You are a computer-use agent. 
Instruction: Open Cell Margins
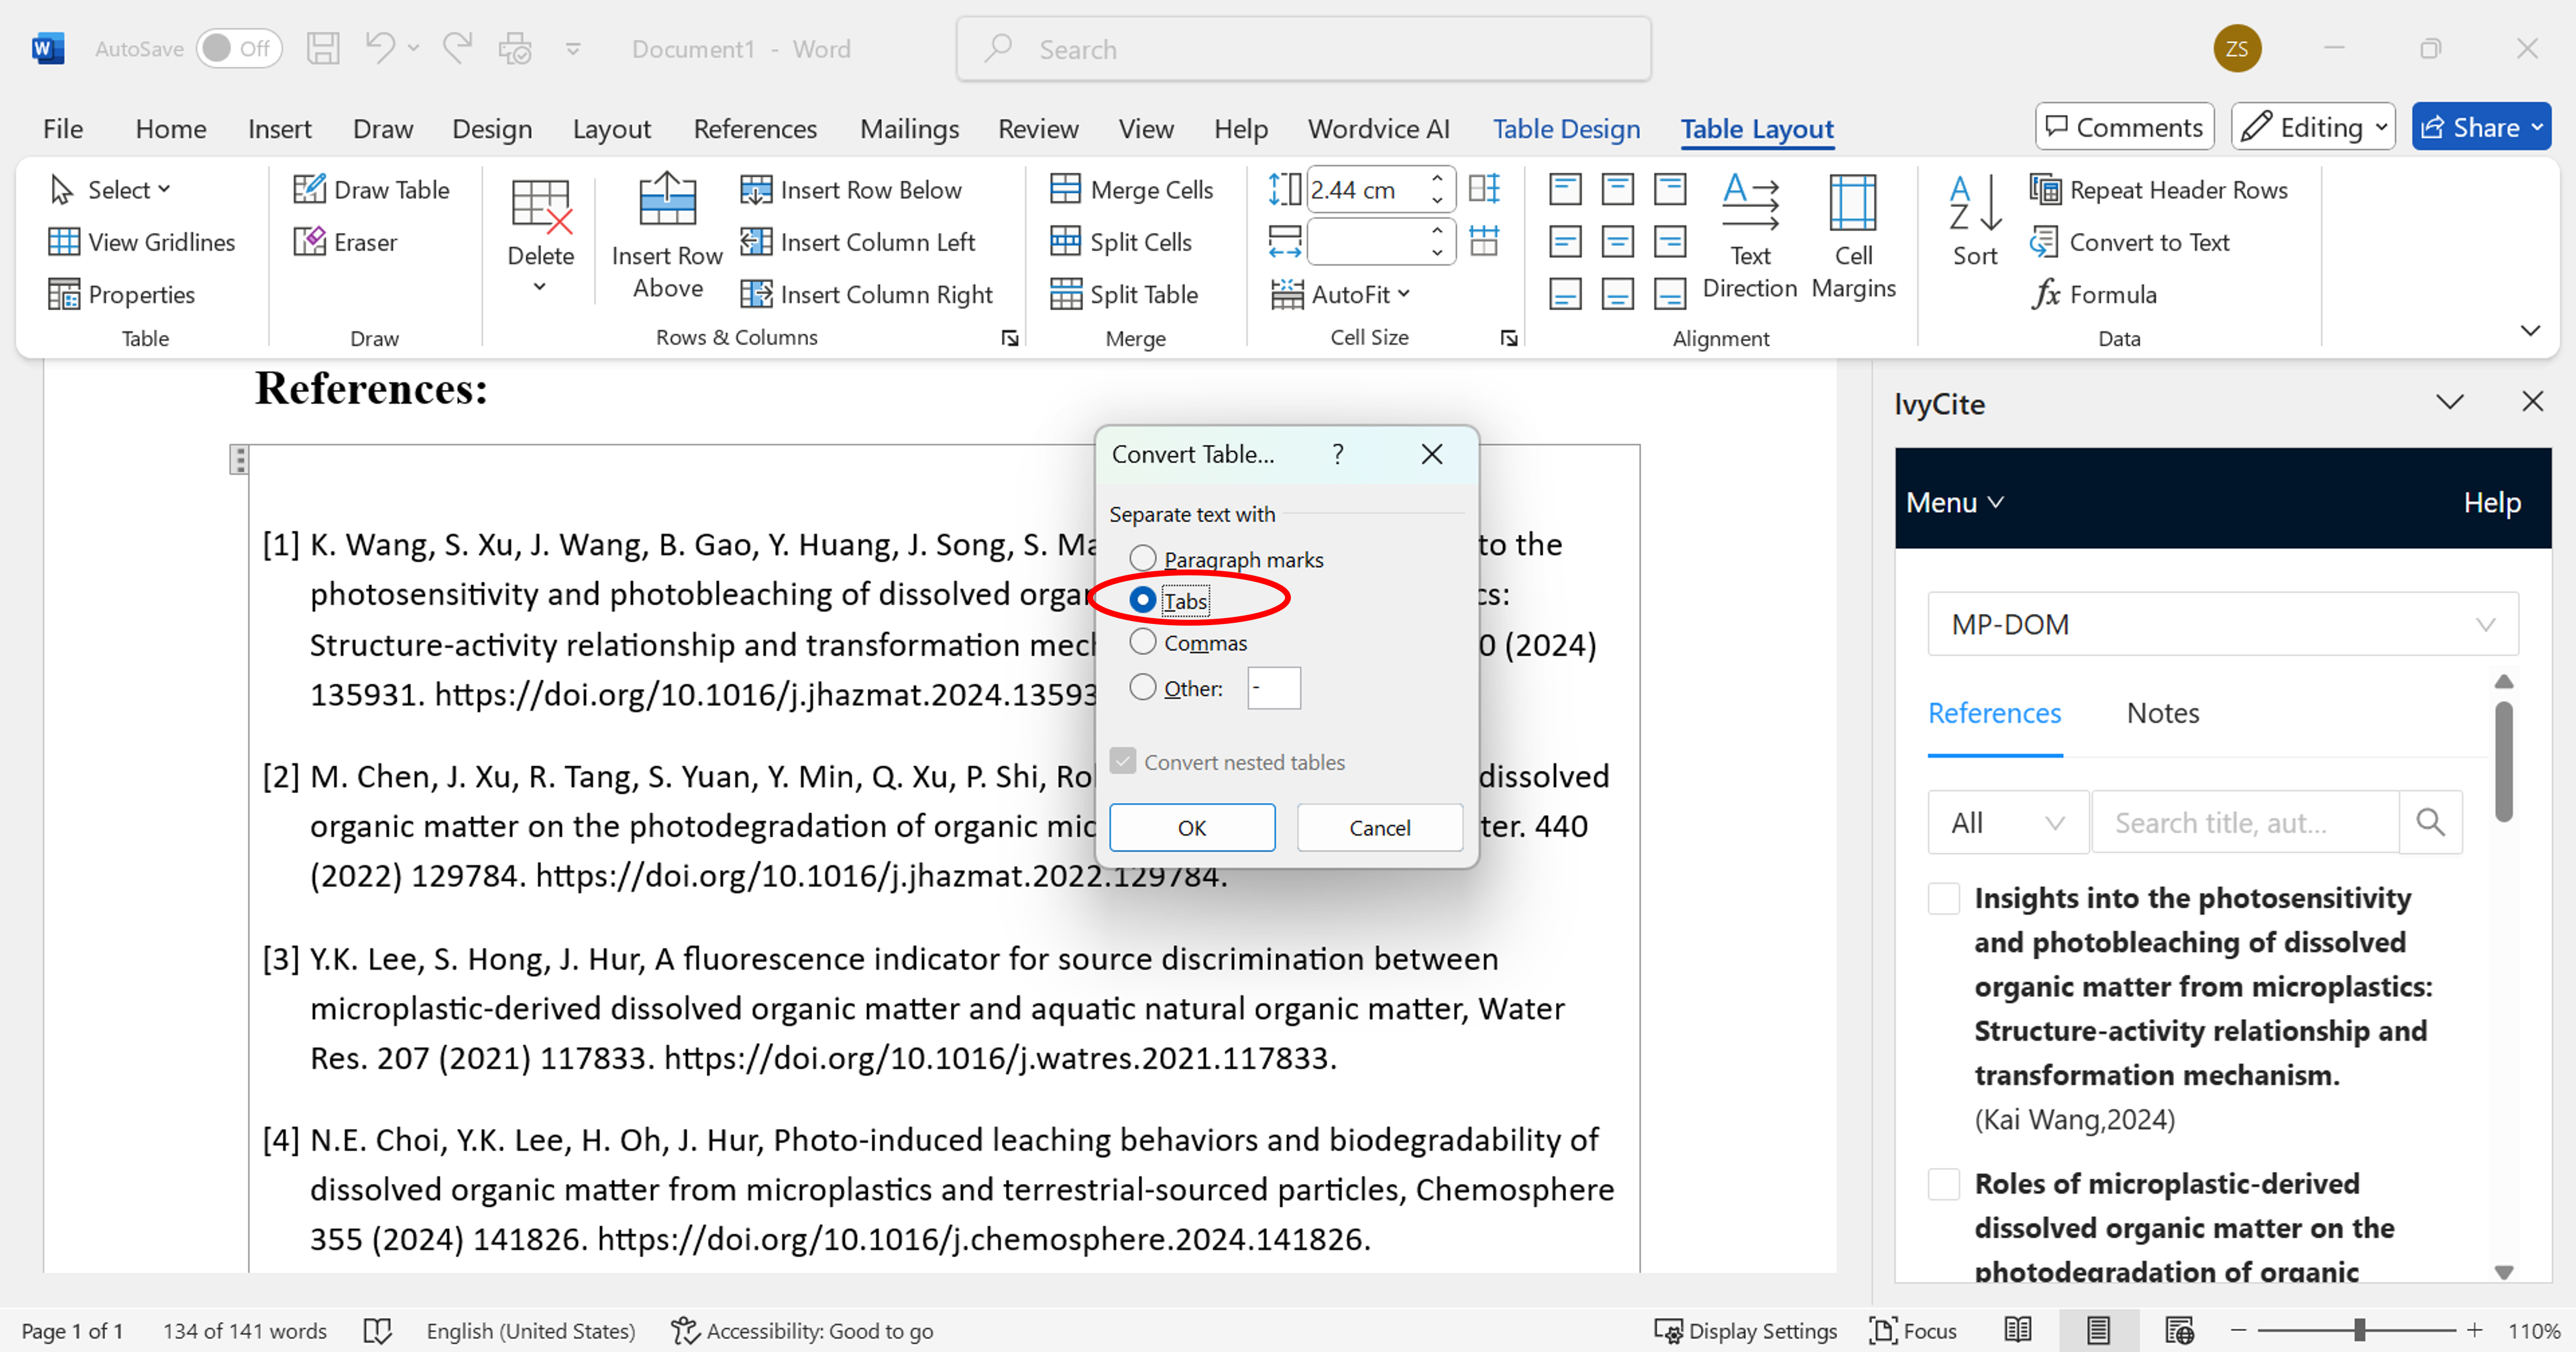[x=1853, y=236]
